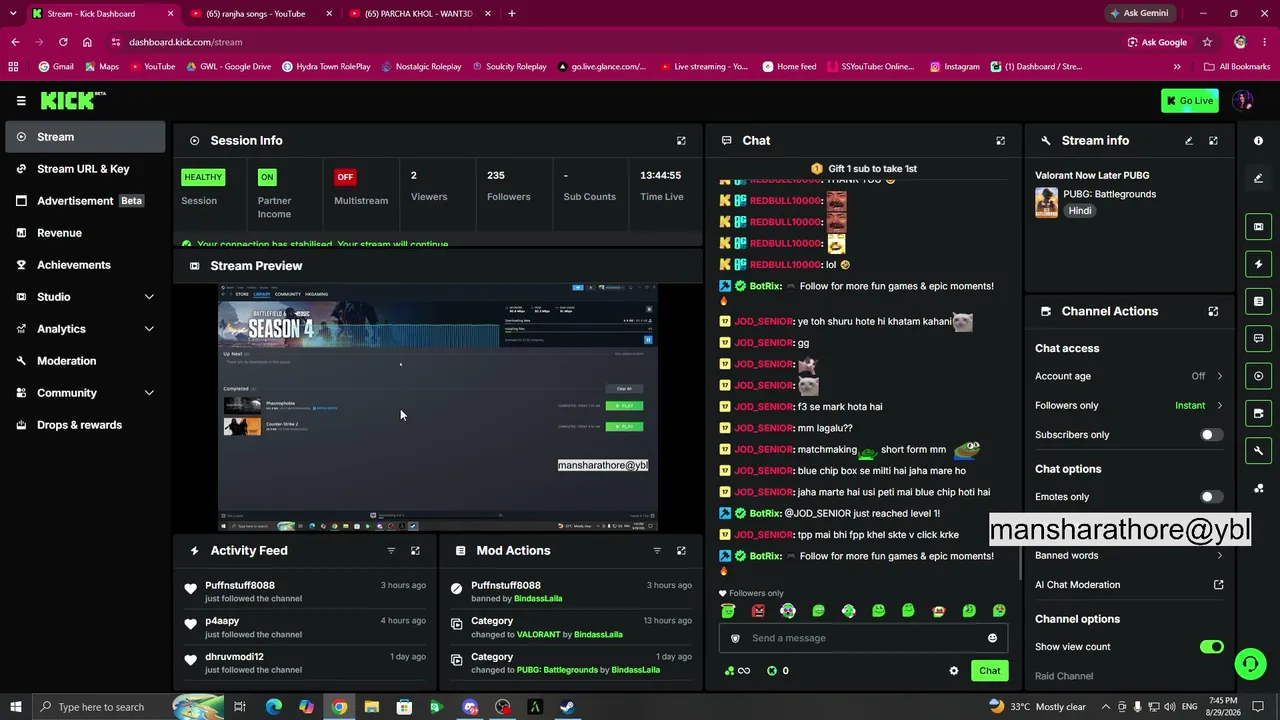Click the Kick logo in the header
1280x720 pixels.
pyautogui.click(x=72, y=100)
